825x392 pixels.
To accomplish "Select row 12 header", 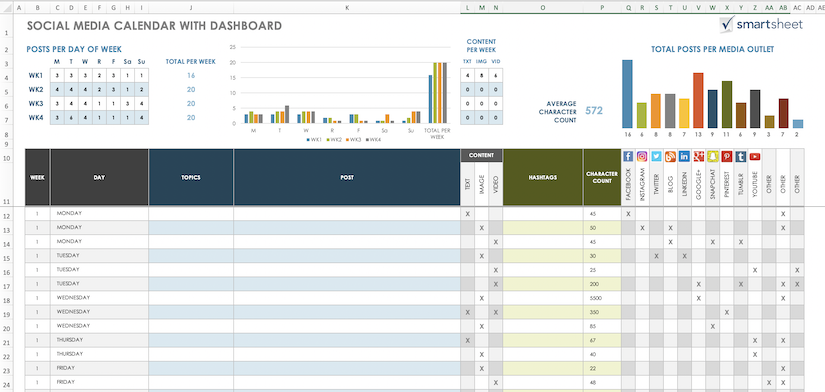I will point(6,216).
